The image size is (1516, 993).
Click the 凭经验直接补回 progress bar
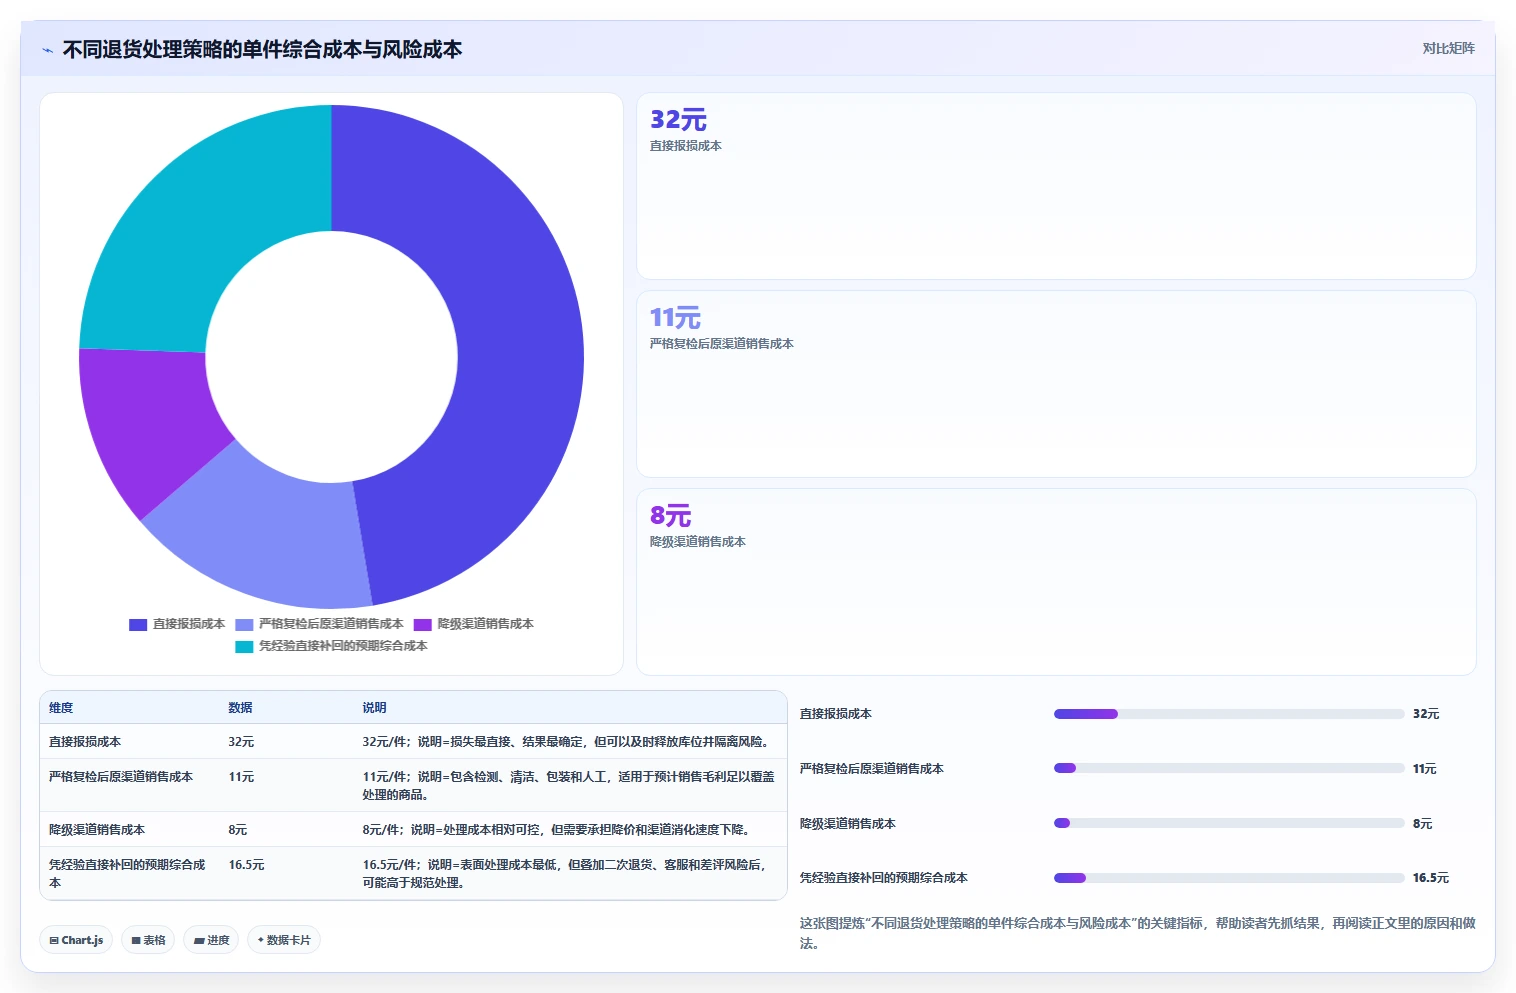(x=1229, y=878)
